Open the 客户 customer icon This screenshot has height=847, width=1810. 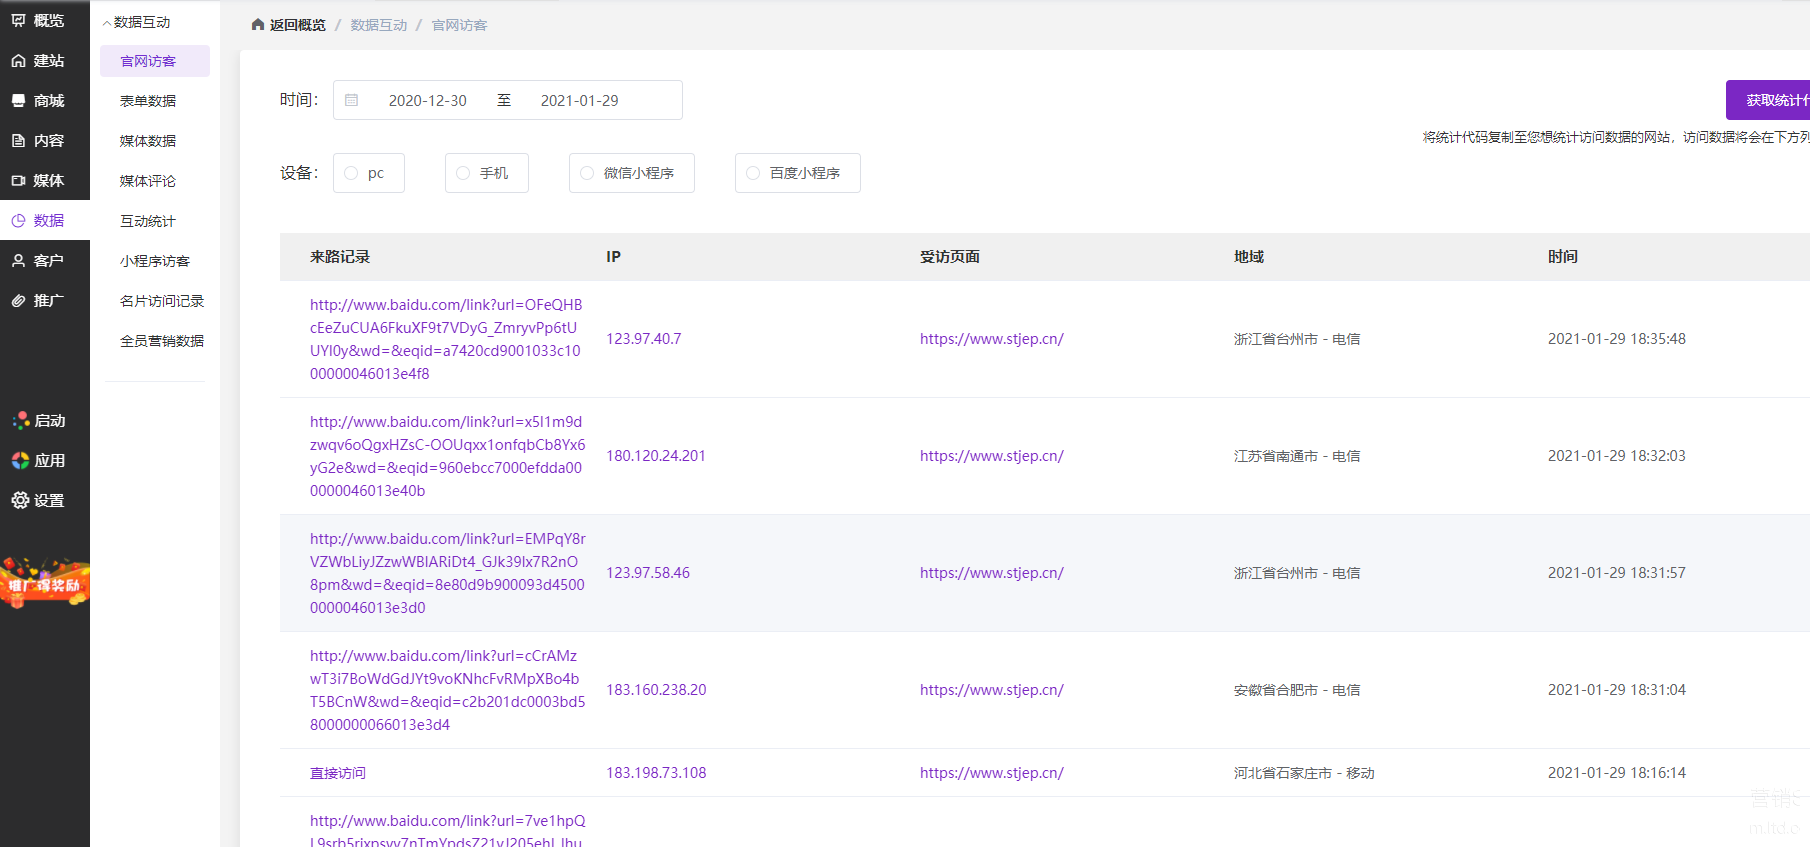(x=18, y=260)
